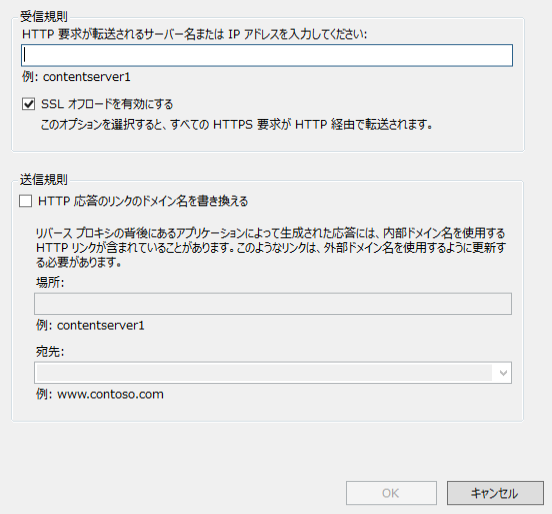552x514 pixels.
Task: Click the 宛先: field label
Action: click(50, 351)
